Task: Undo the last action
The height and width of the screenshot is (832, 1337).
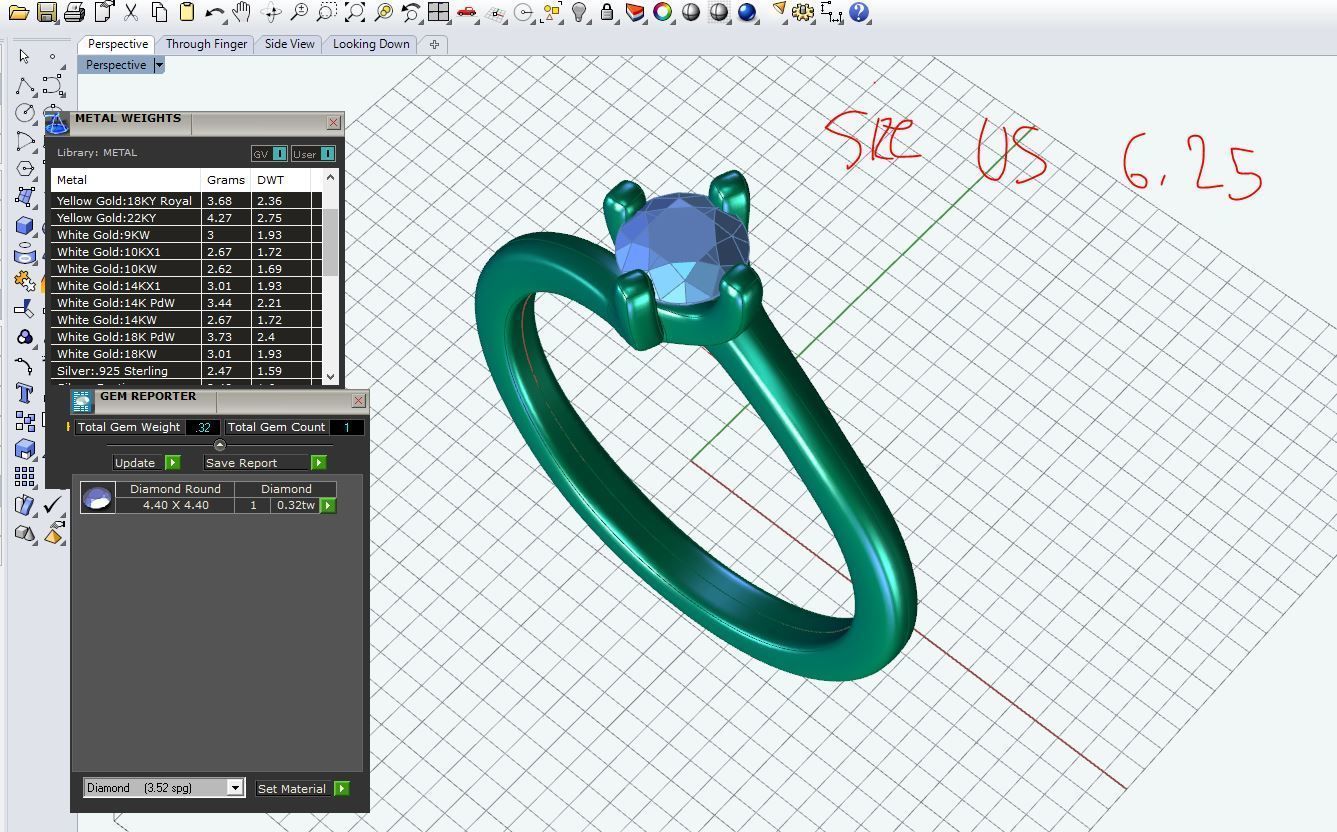Action: click(214, 13)
